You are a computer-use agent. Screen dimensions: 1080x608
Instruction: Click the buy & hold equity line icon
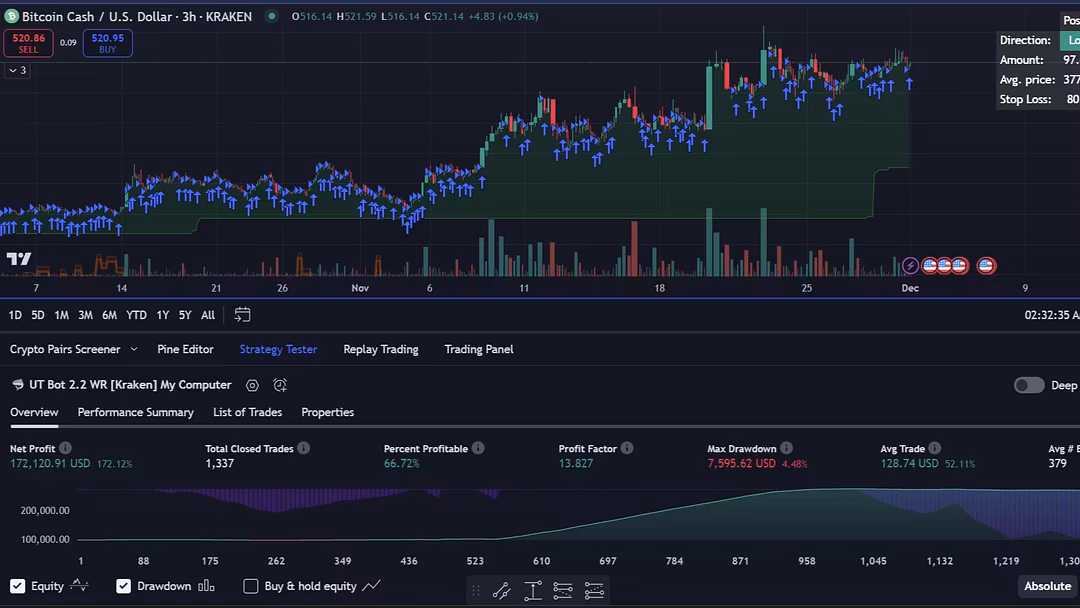371,586
